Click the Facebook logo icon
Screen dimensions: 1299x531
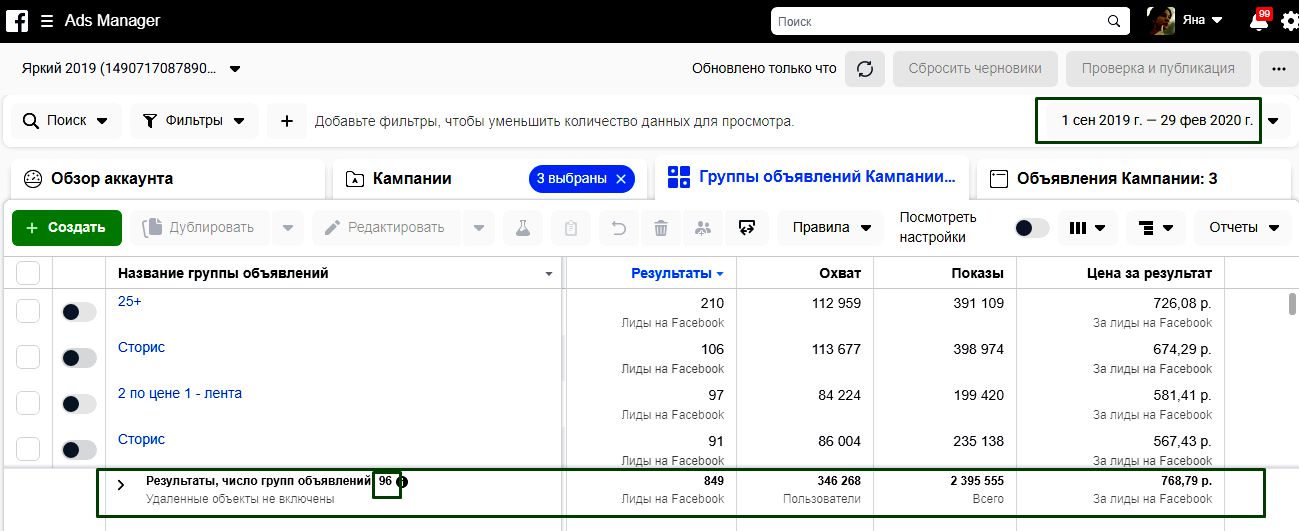click(x=16, y=21)
